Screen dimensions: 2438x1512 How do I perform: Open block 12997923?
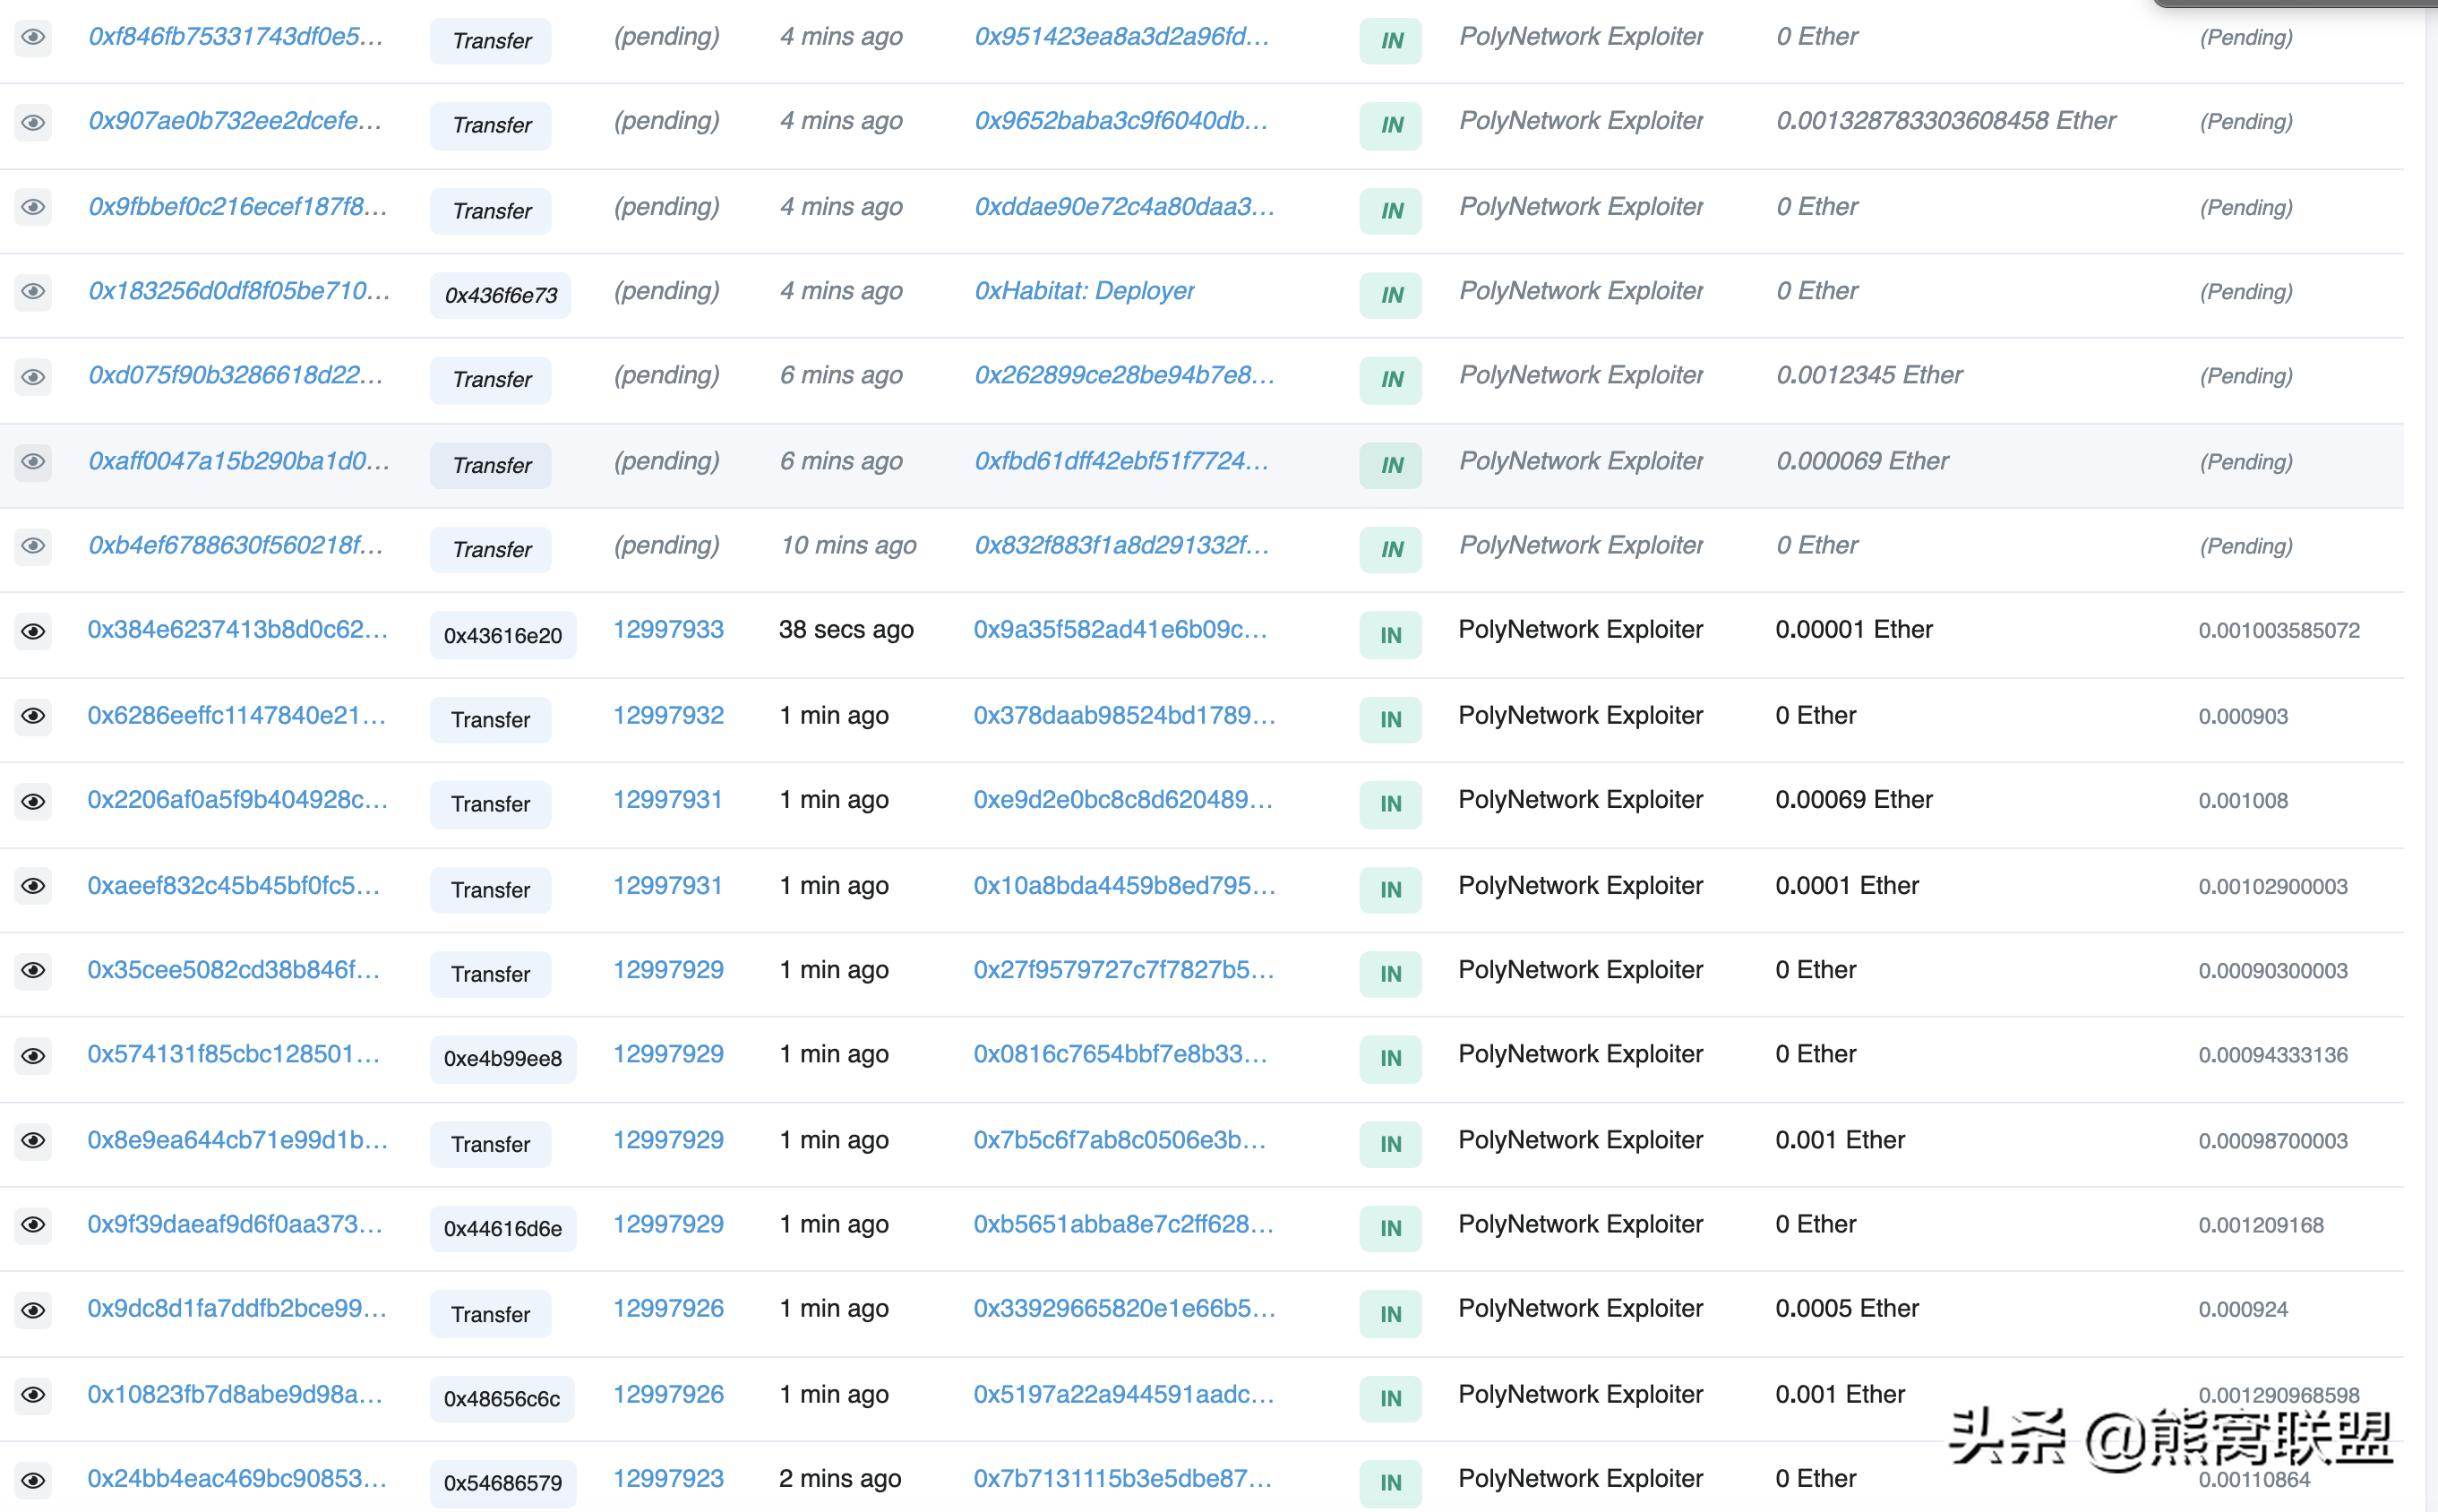pos(668,1478)
